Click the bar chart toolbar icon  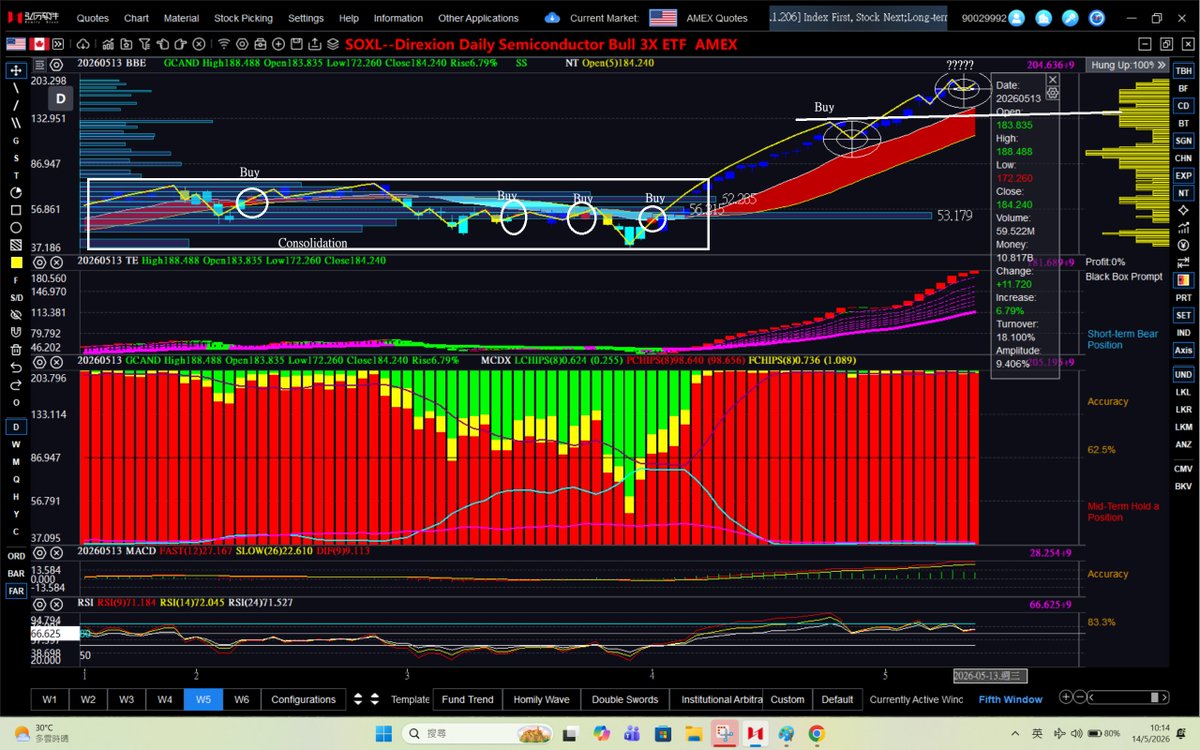pos(108,45)
